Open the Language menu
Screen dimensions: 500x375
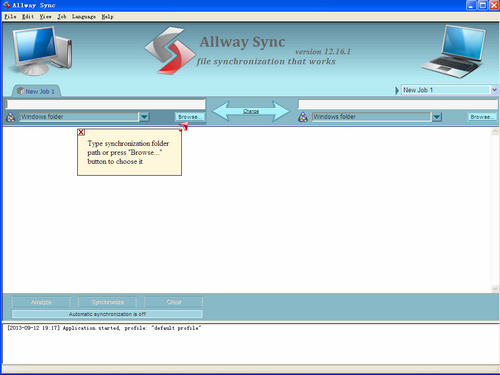[84, 17]
